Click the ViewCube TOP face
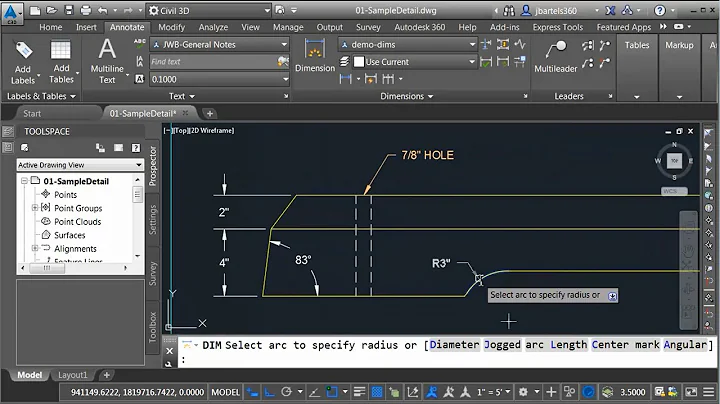The height and width of the screenshot is (404, 720). pos(674,161)
